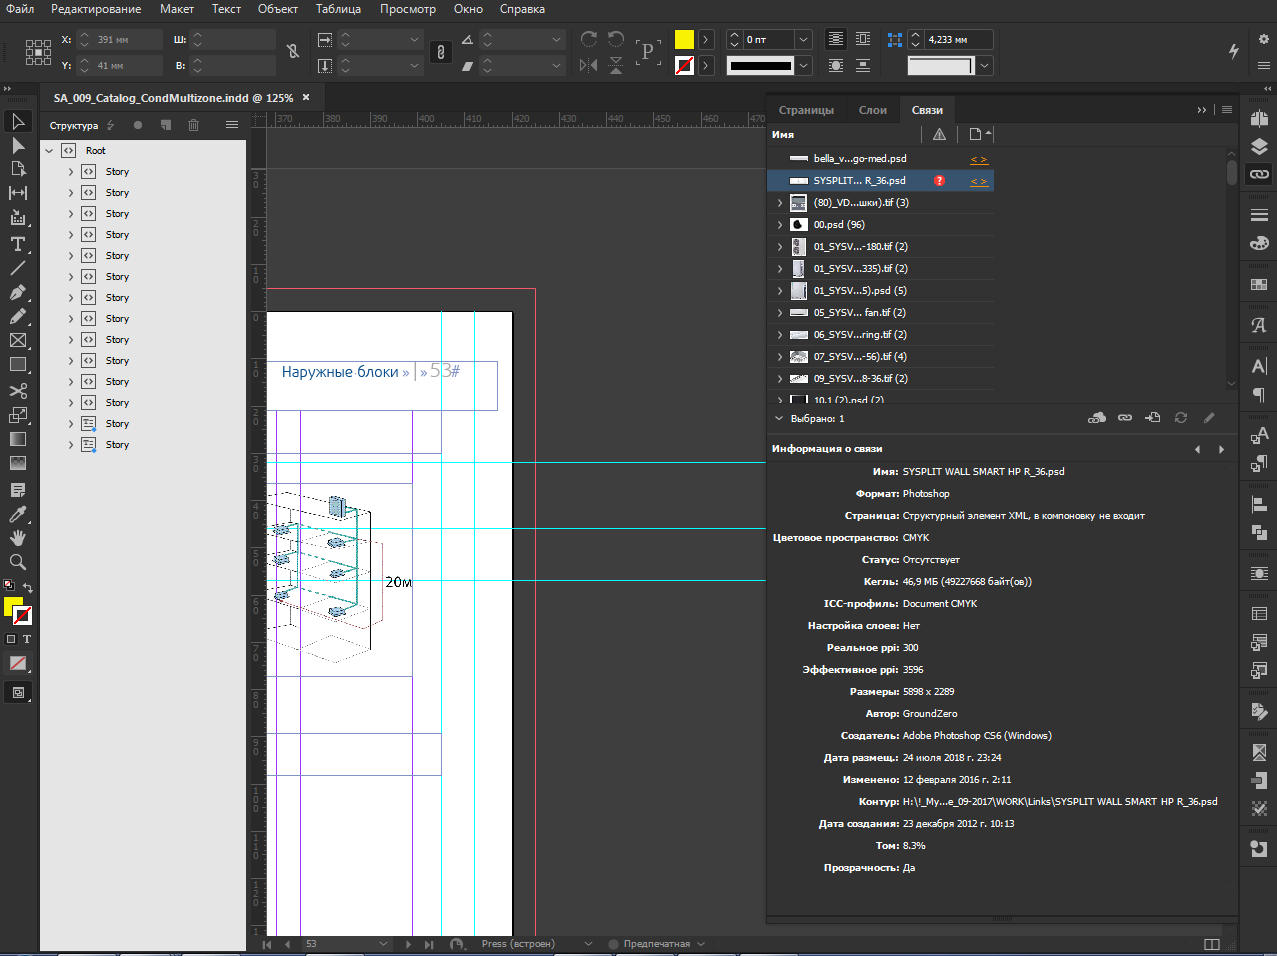The width and height of the screenshot is (1277, 956).
Task: Switch to the Слои tab
Action: 872,110
